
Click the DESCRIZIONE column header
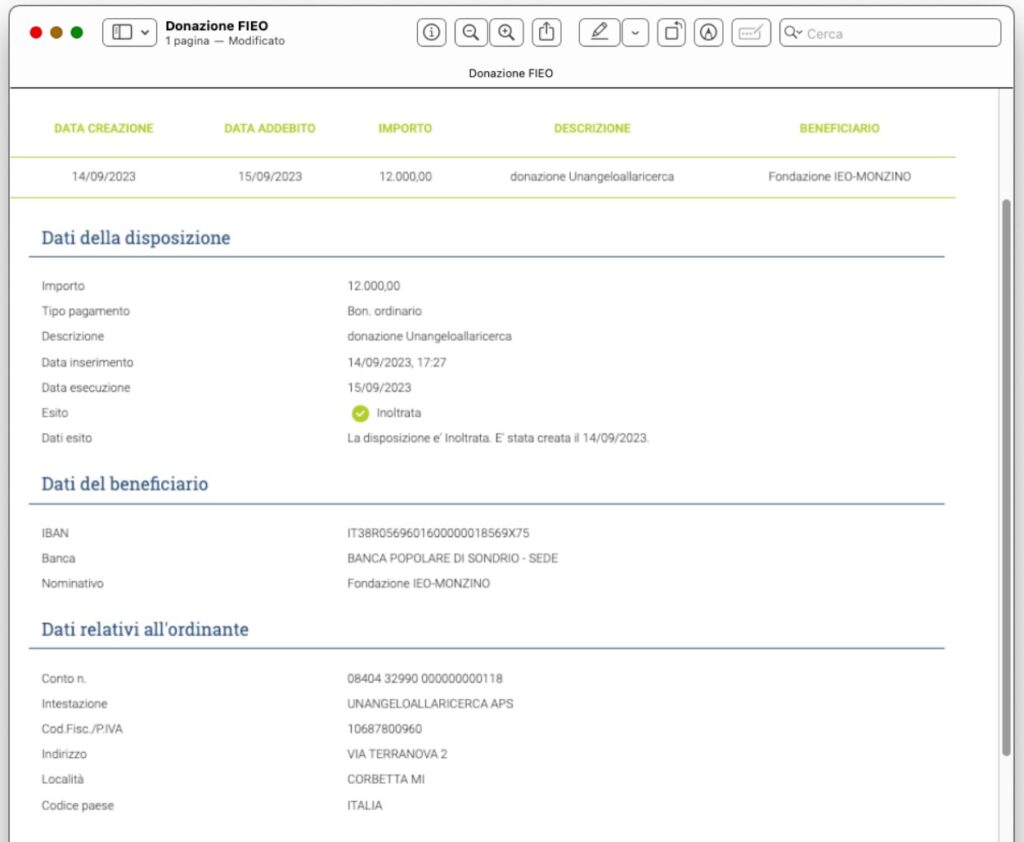(592, 128)
